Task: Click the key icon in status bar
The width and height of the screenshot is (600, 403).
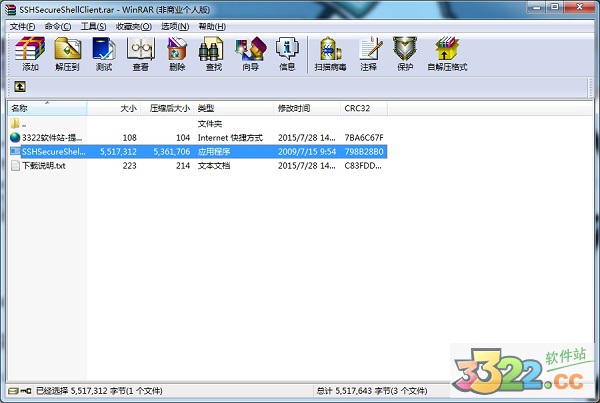Action: click(26, 391)
